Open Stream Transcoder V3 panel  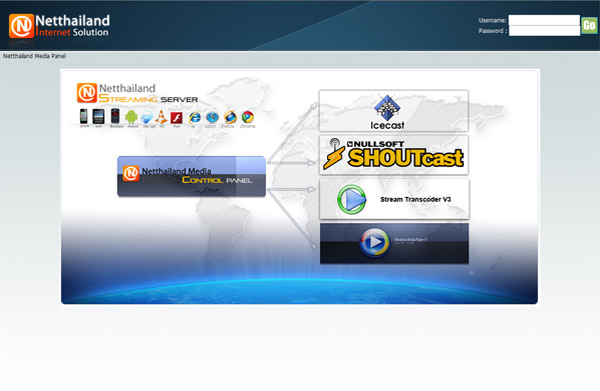click(x=394, y=199)
